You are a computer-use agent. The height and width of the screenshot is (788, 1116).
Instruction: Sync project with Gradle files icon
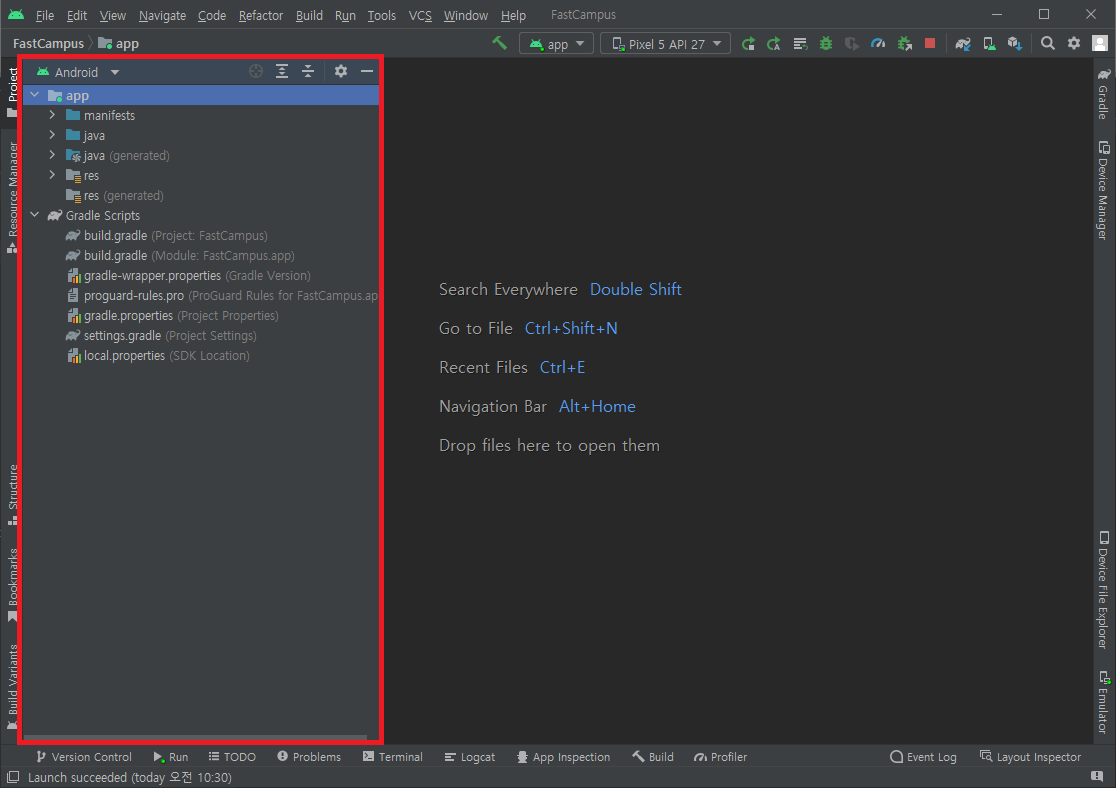tap(963, 44)
